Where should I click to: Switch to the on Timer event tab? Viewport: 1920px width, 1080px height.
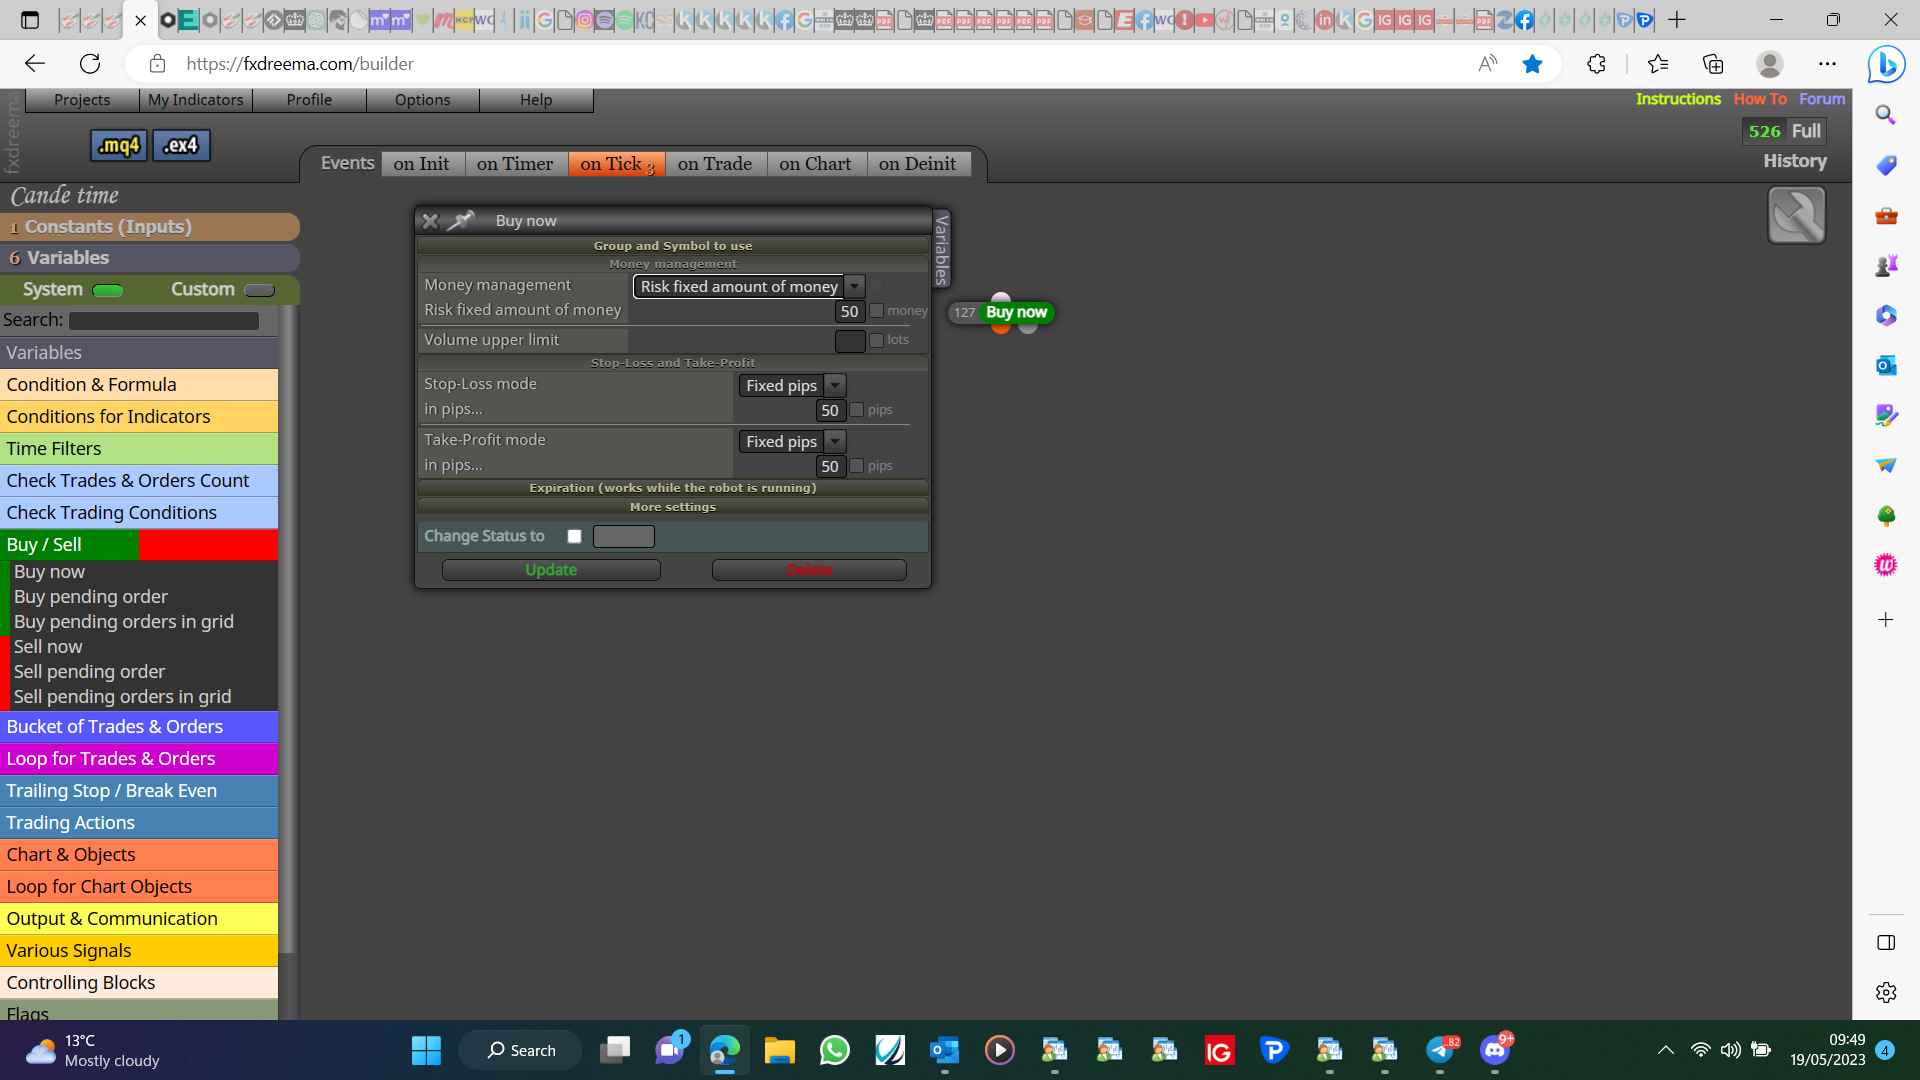pyautogui.click(x=515, y=164)
